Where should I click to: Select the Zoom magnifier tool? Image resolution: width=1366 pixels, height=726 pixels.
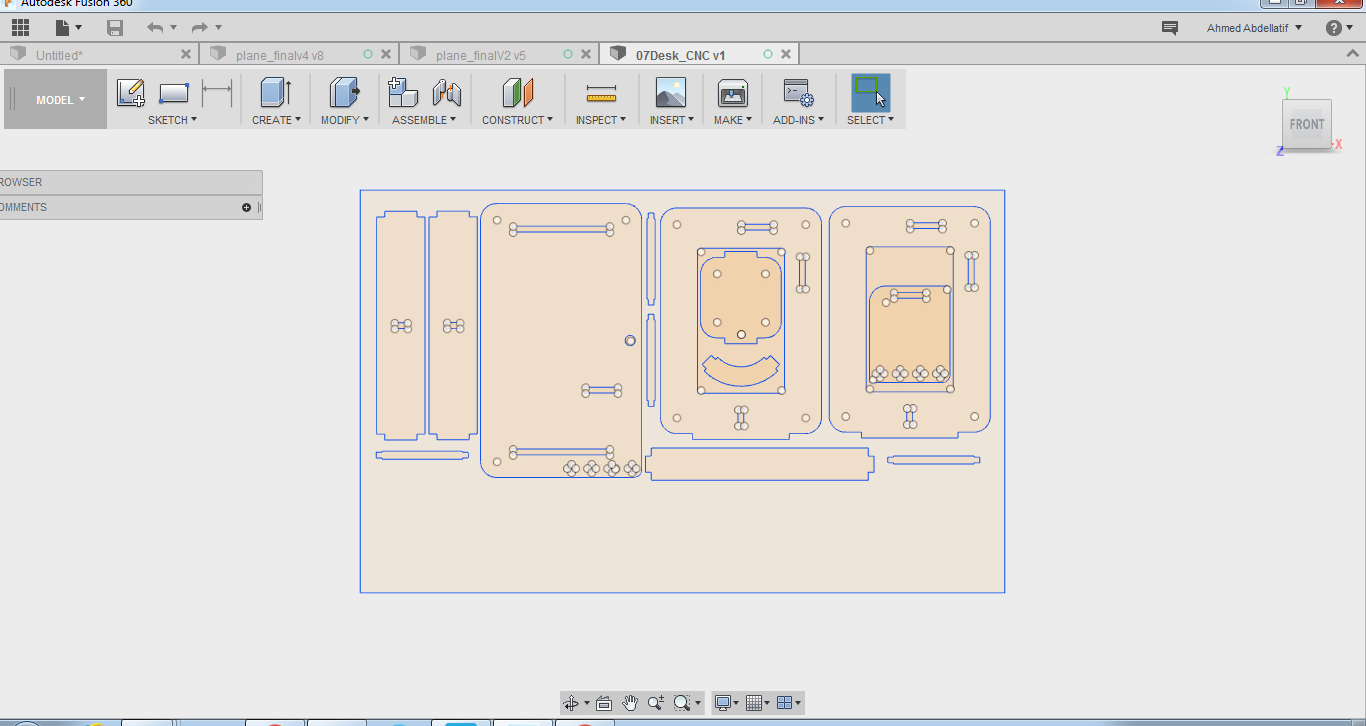pyautogui.click(x=656, y=703)
